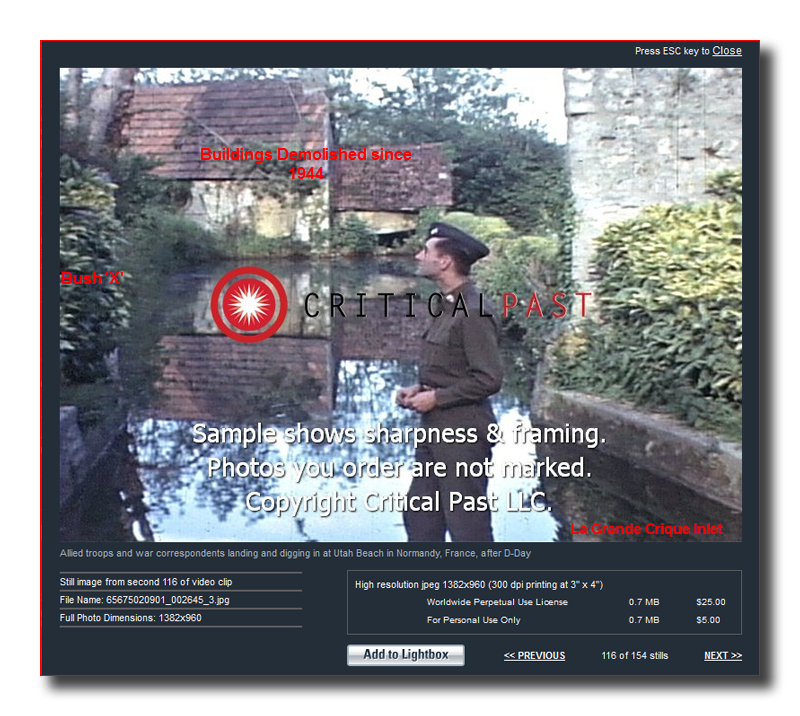Click the $25.00 price
The image size is (800, 716).
click(710, 602)
